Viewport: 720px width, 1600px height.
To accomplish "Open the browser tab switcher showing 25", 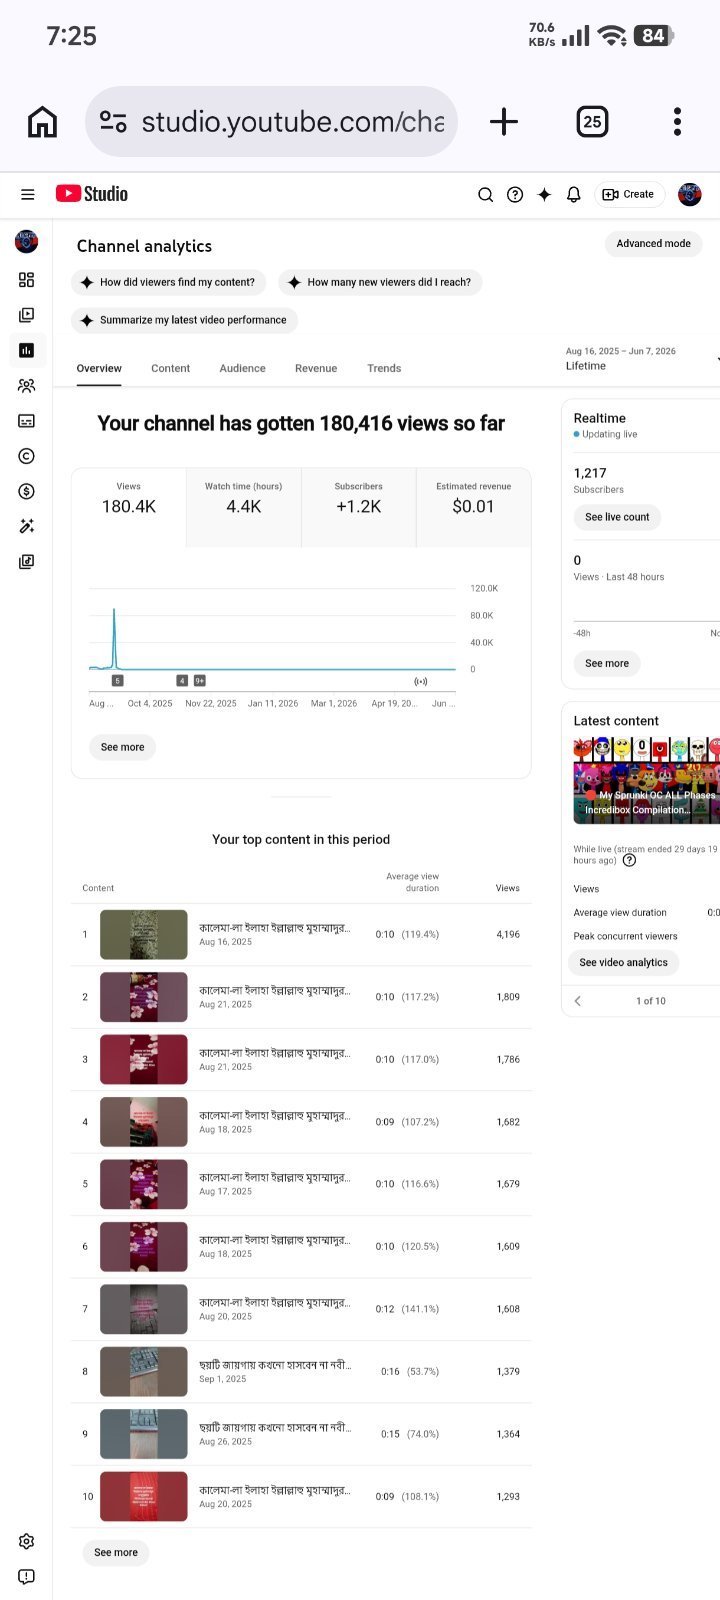I will coord(592,122).
